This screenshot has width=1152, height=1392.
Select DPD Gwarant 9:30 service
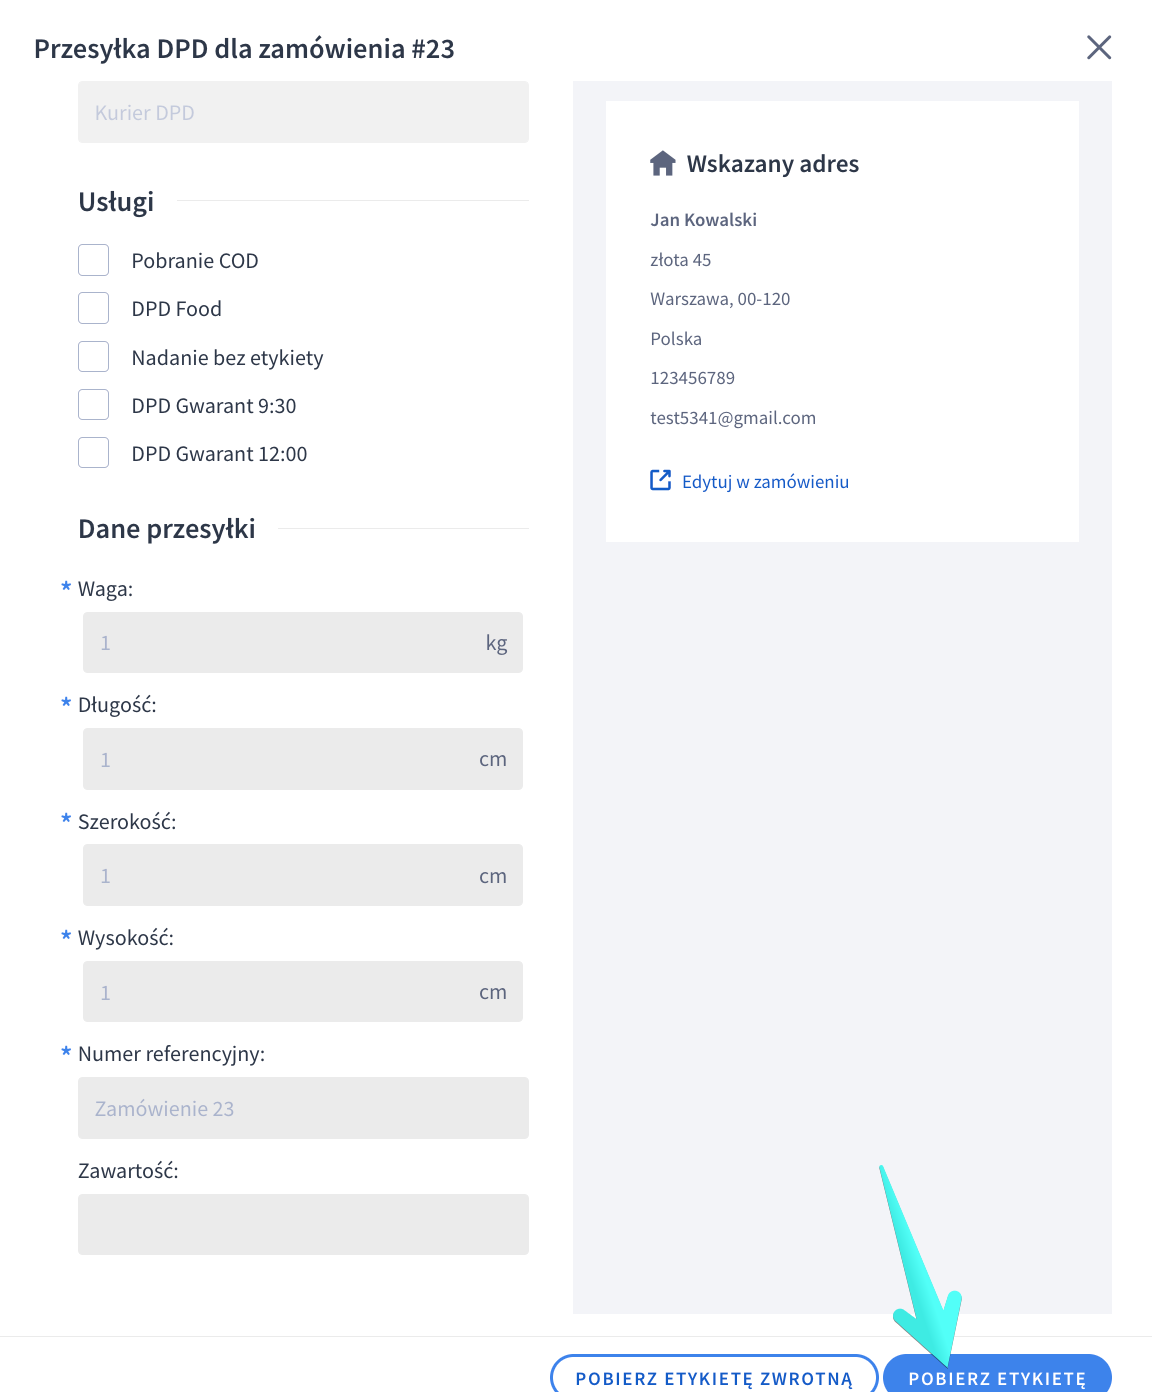94,405
